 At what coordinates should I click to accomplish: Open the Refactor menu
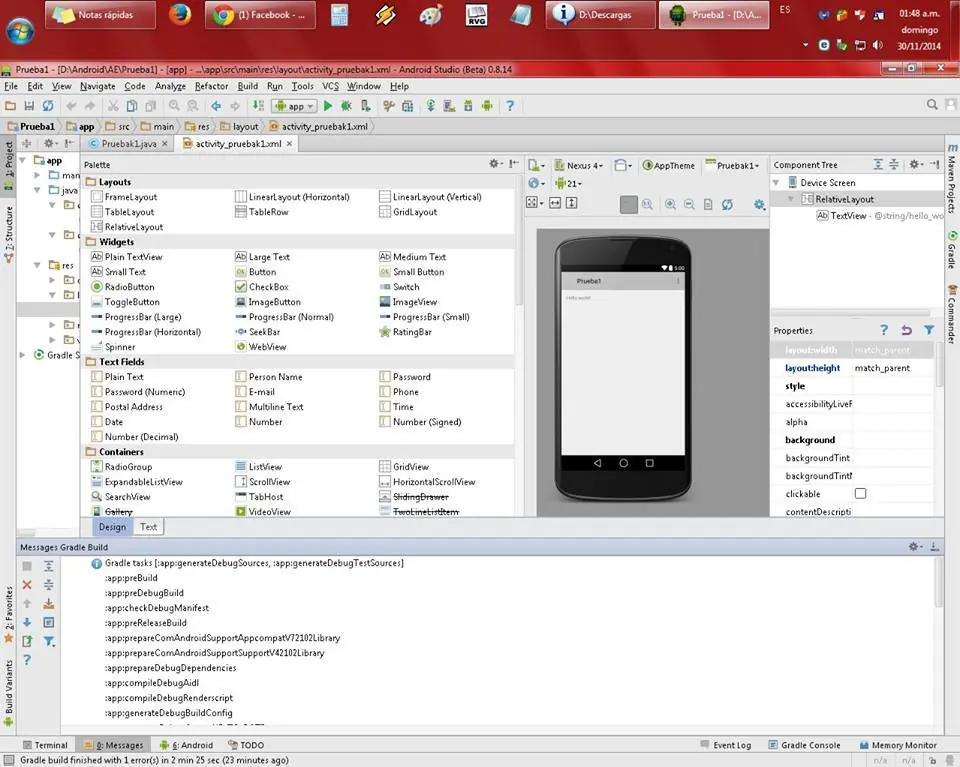pyautogui.click(x=211, y=86)
